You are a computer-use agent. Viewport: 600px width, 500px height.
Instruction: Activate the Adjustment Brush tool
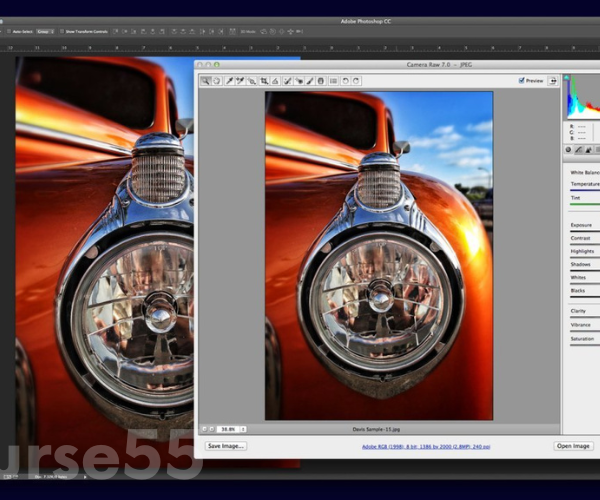(310, 81)
